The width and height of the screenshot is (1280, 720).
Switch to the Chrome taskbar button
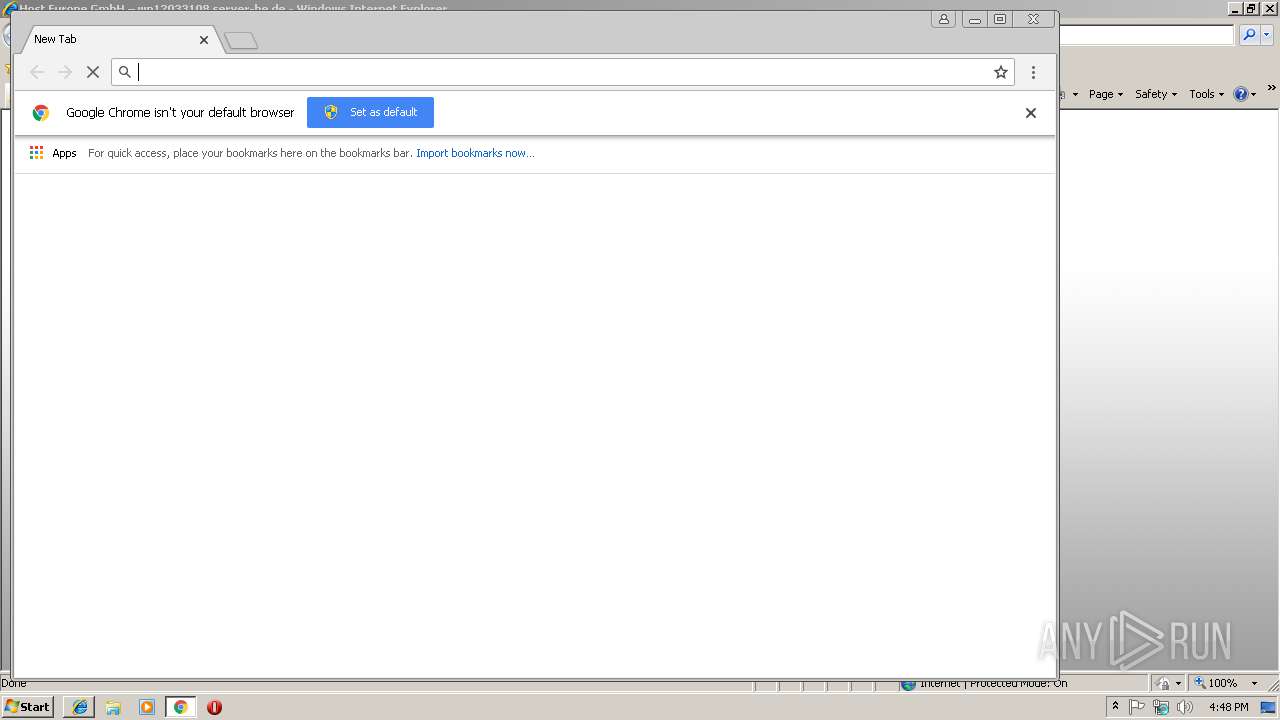point(180,707)
